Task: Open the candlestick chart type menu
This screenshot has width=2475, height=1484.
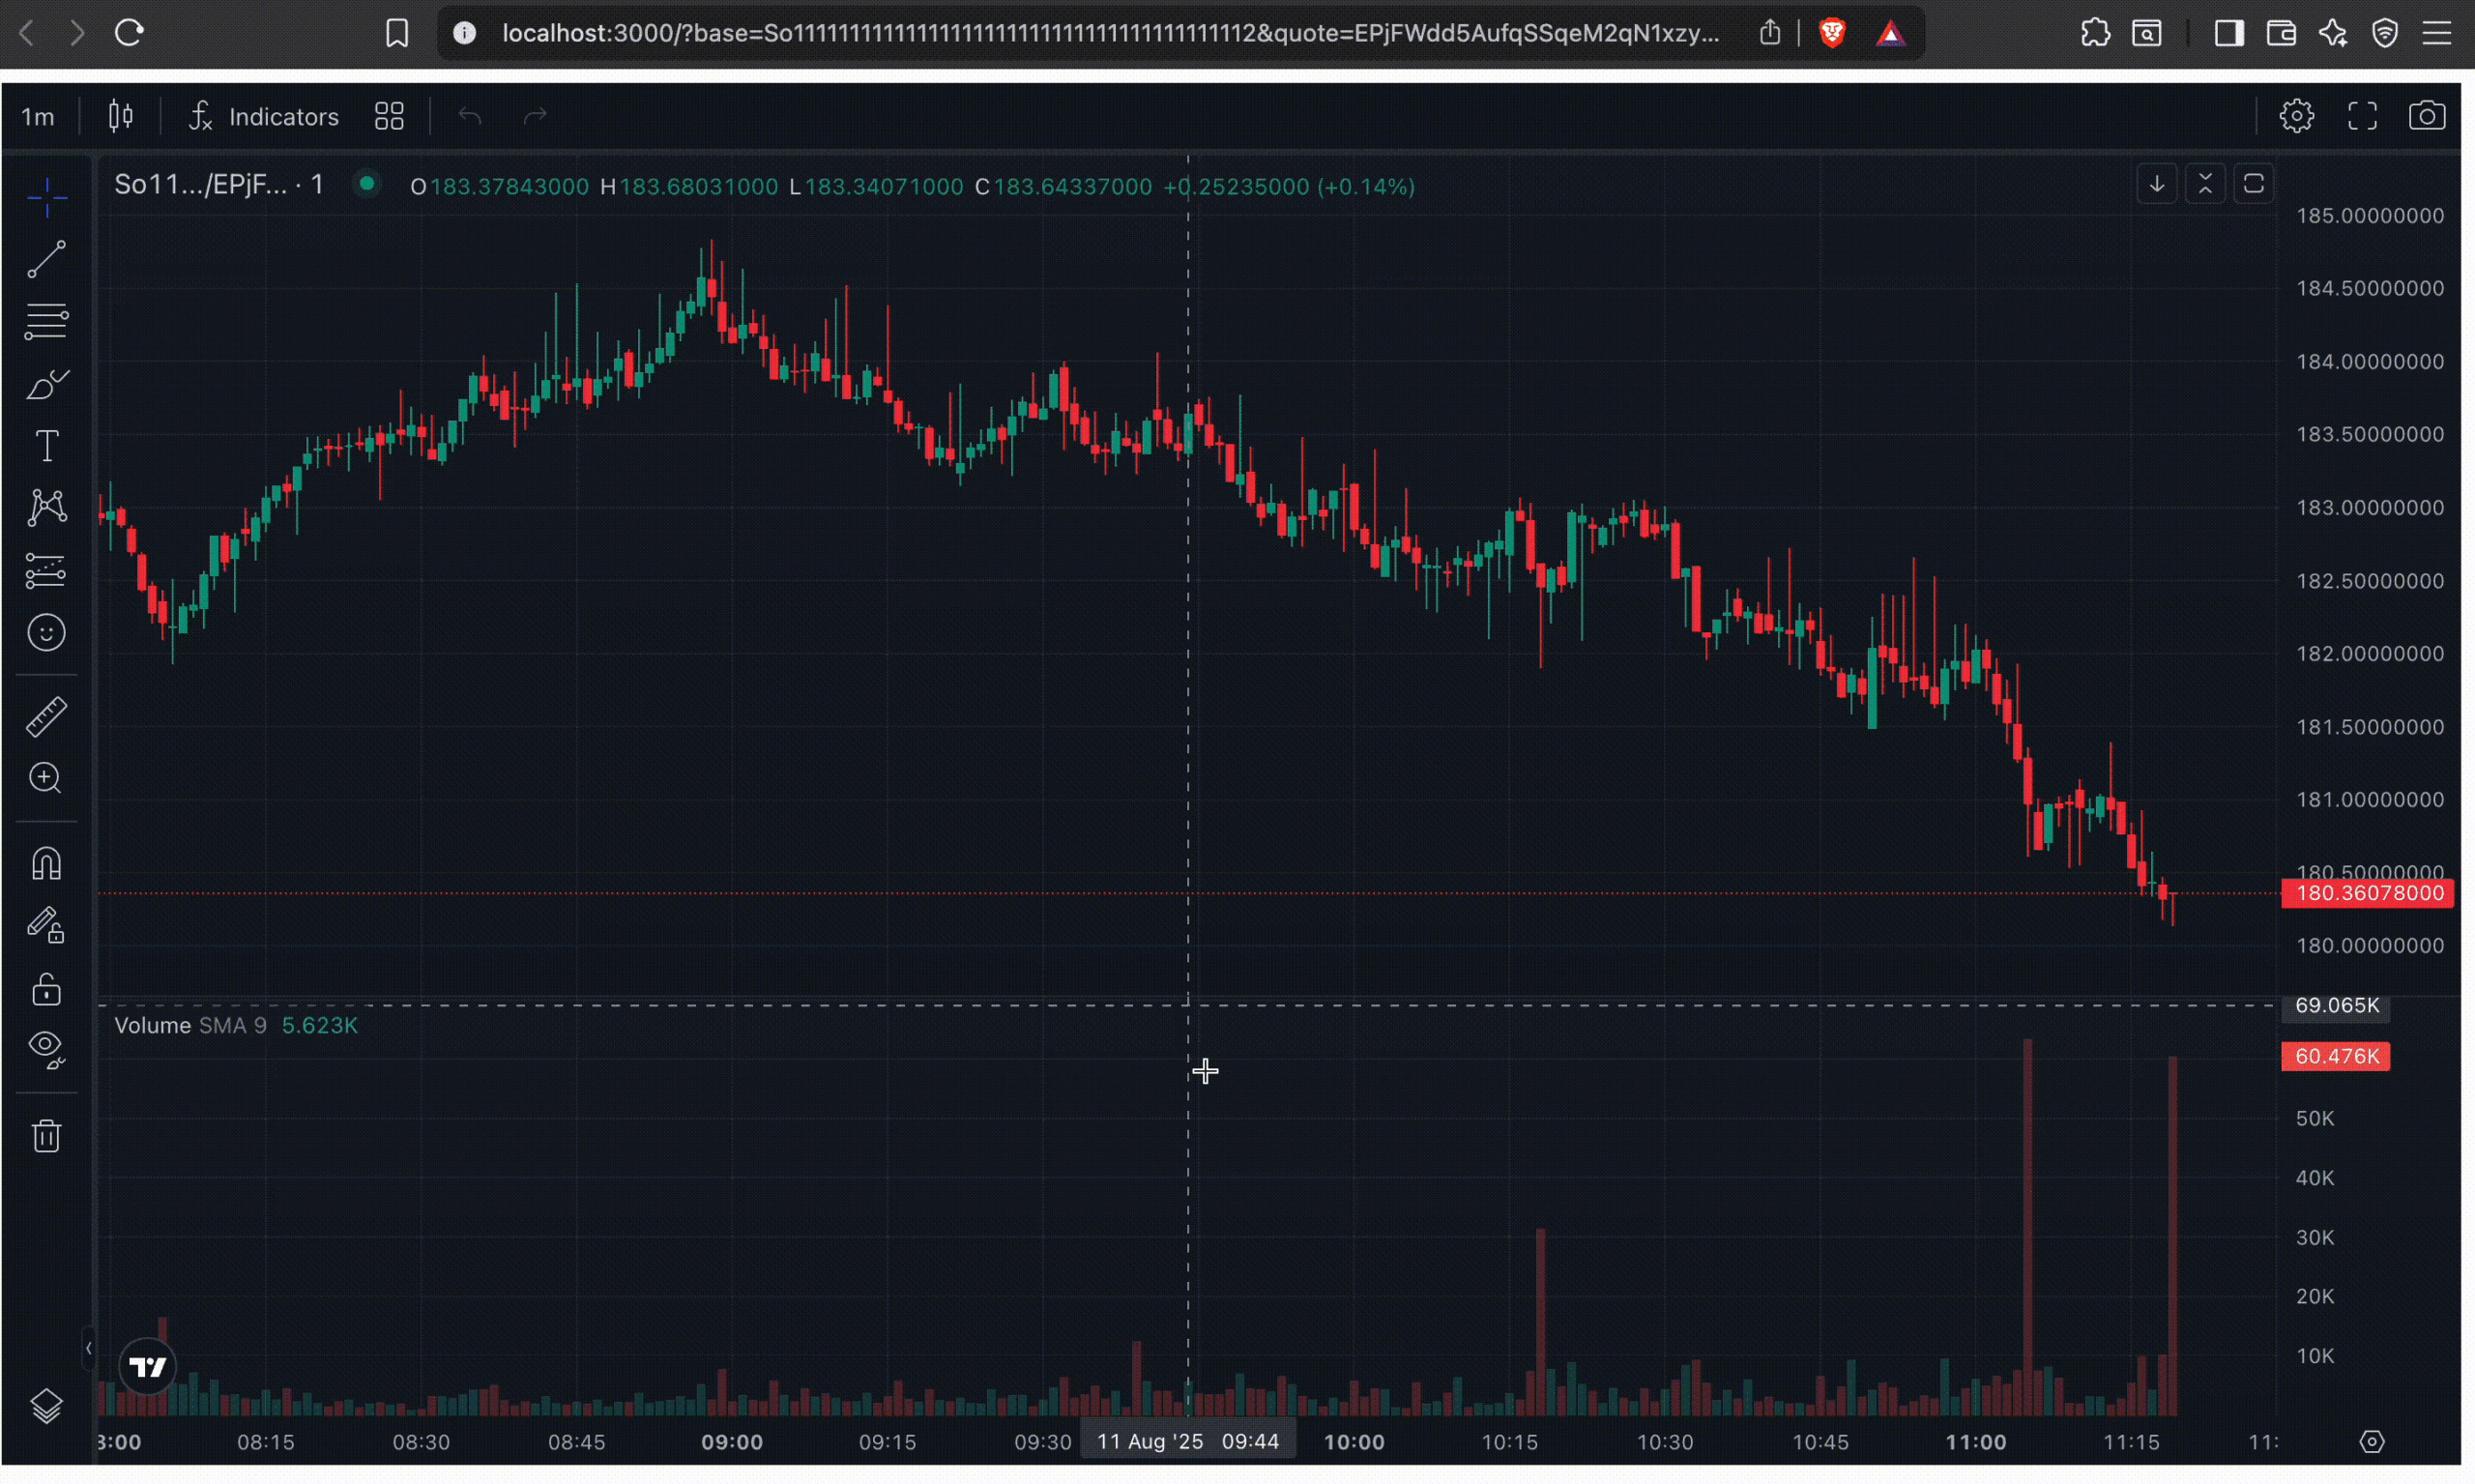Action: click(x=121, y=116)
